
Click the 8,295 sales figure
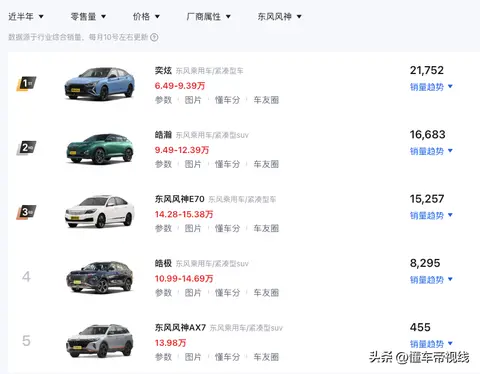coord(425,263)
